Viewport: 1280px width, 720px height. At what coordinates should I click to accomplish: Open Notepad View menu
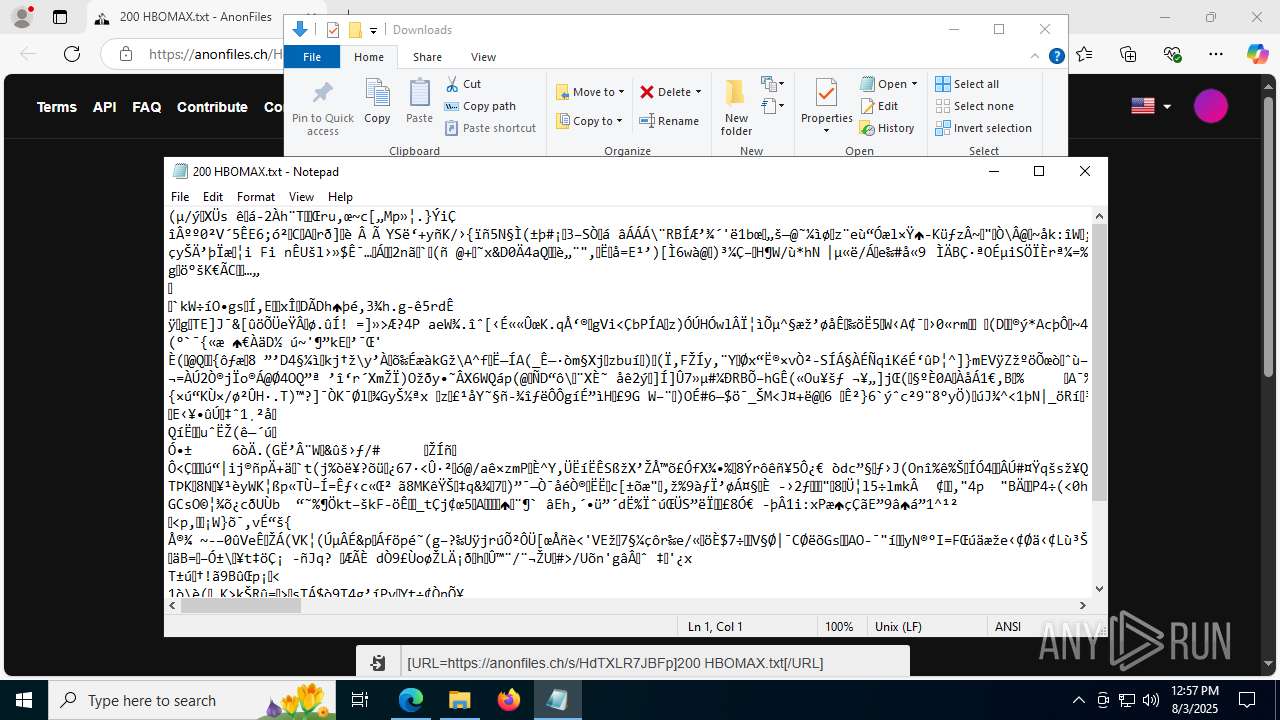tap(301, 197)
